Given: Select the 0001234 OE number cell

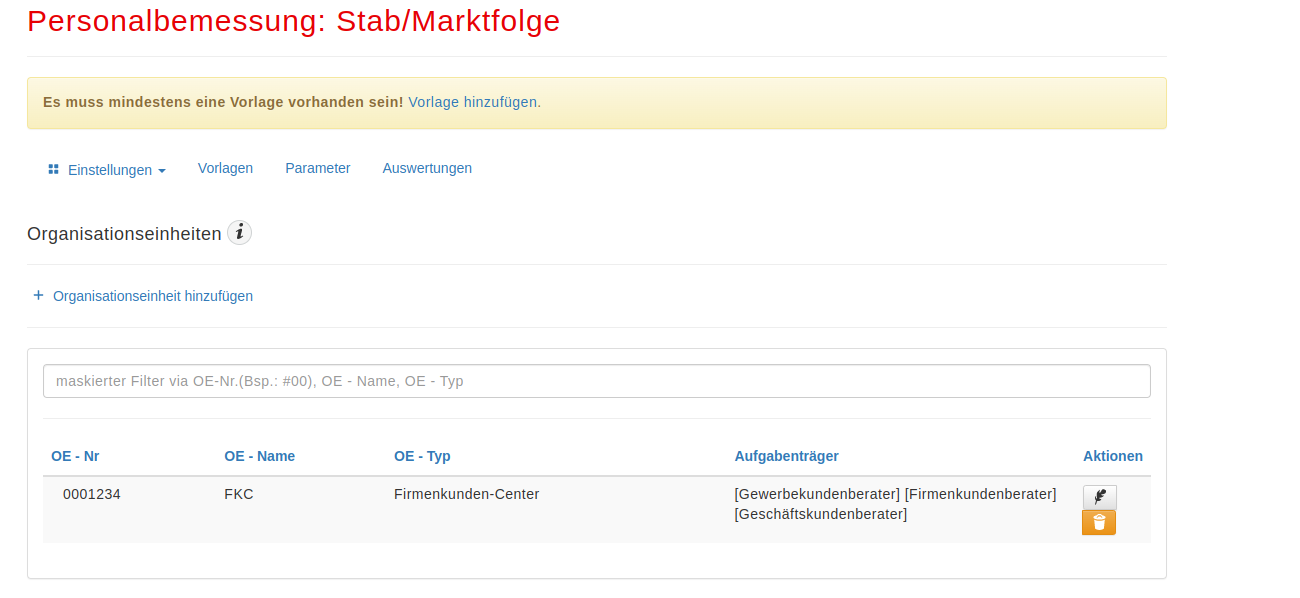Looking at the screenshot, I should pyautogui.click(x=92, y=494).
